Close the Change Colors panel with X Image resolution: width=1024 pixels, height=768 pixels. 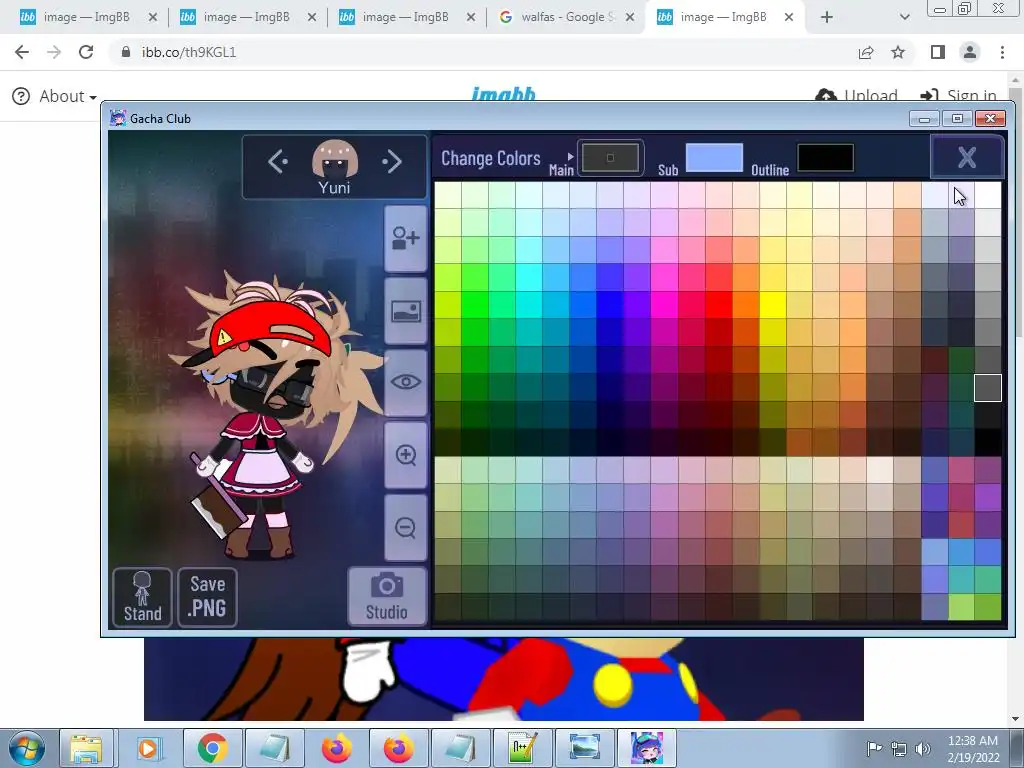coord(967,157)
